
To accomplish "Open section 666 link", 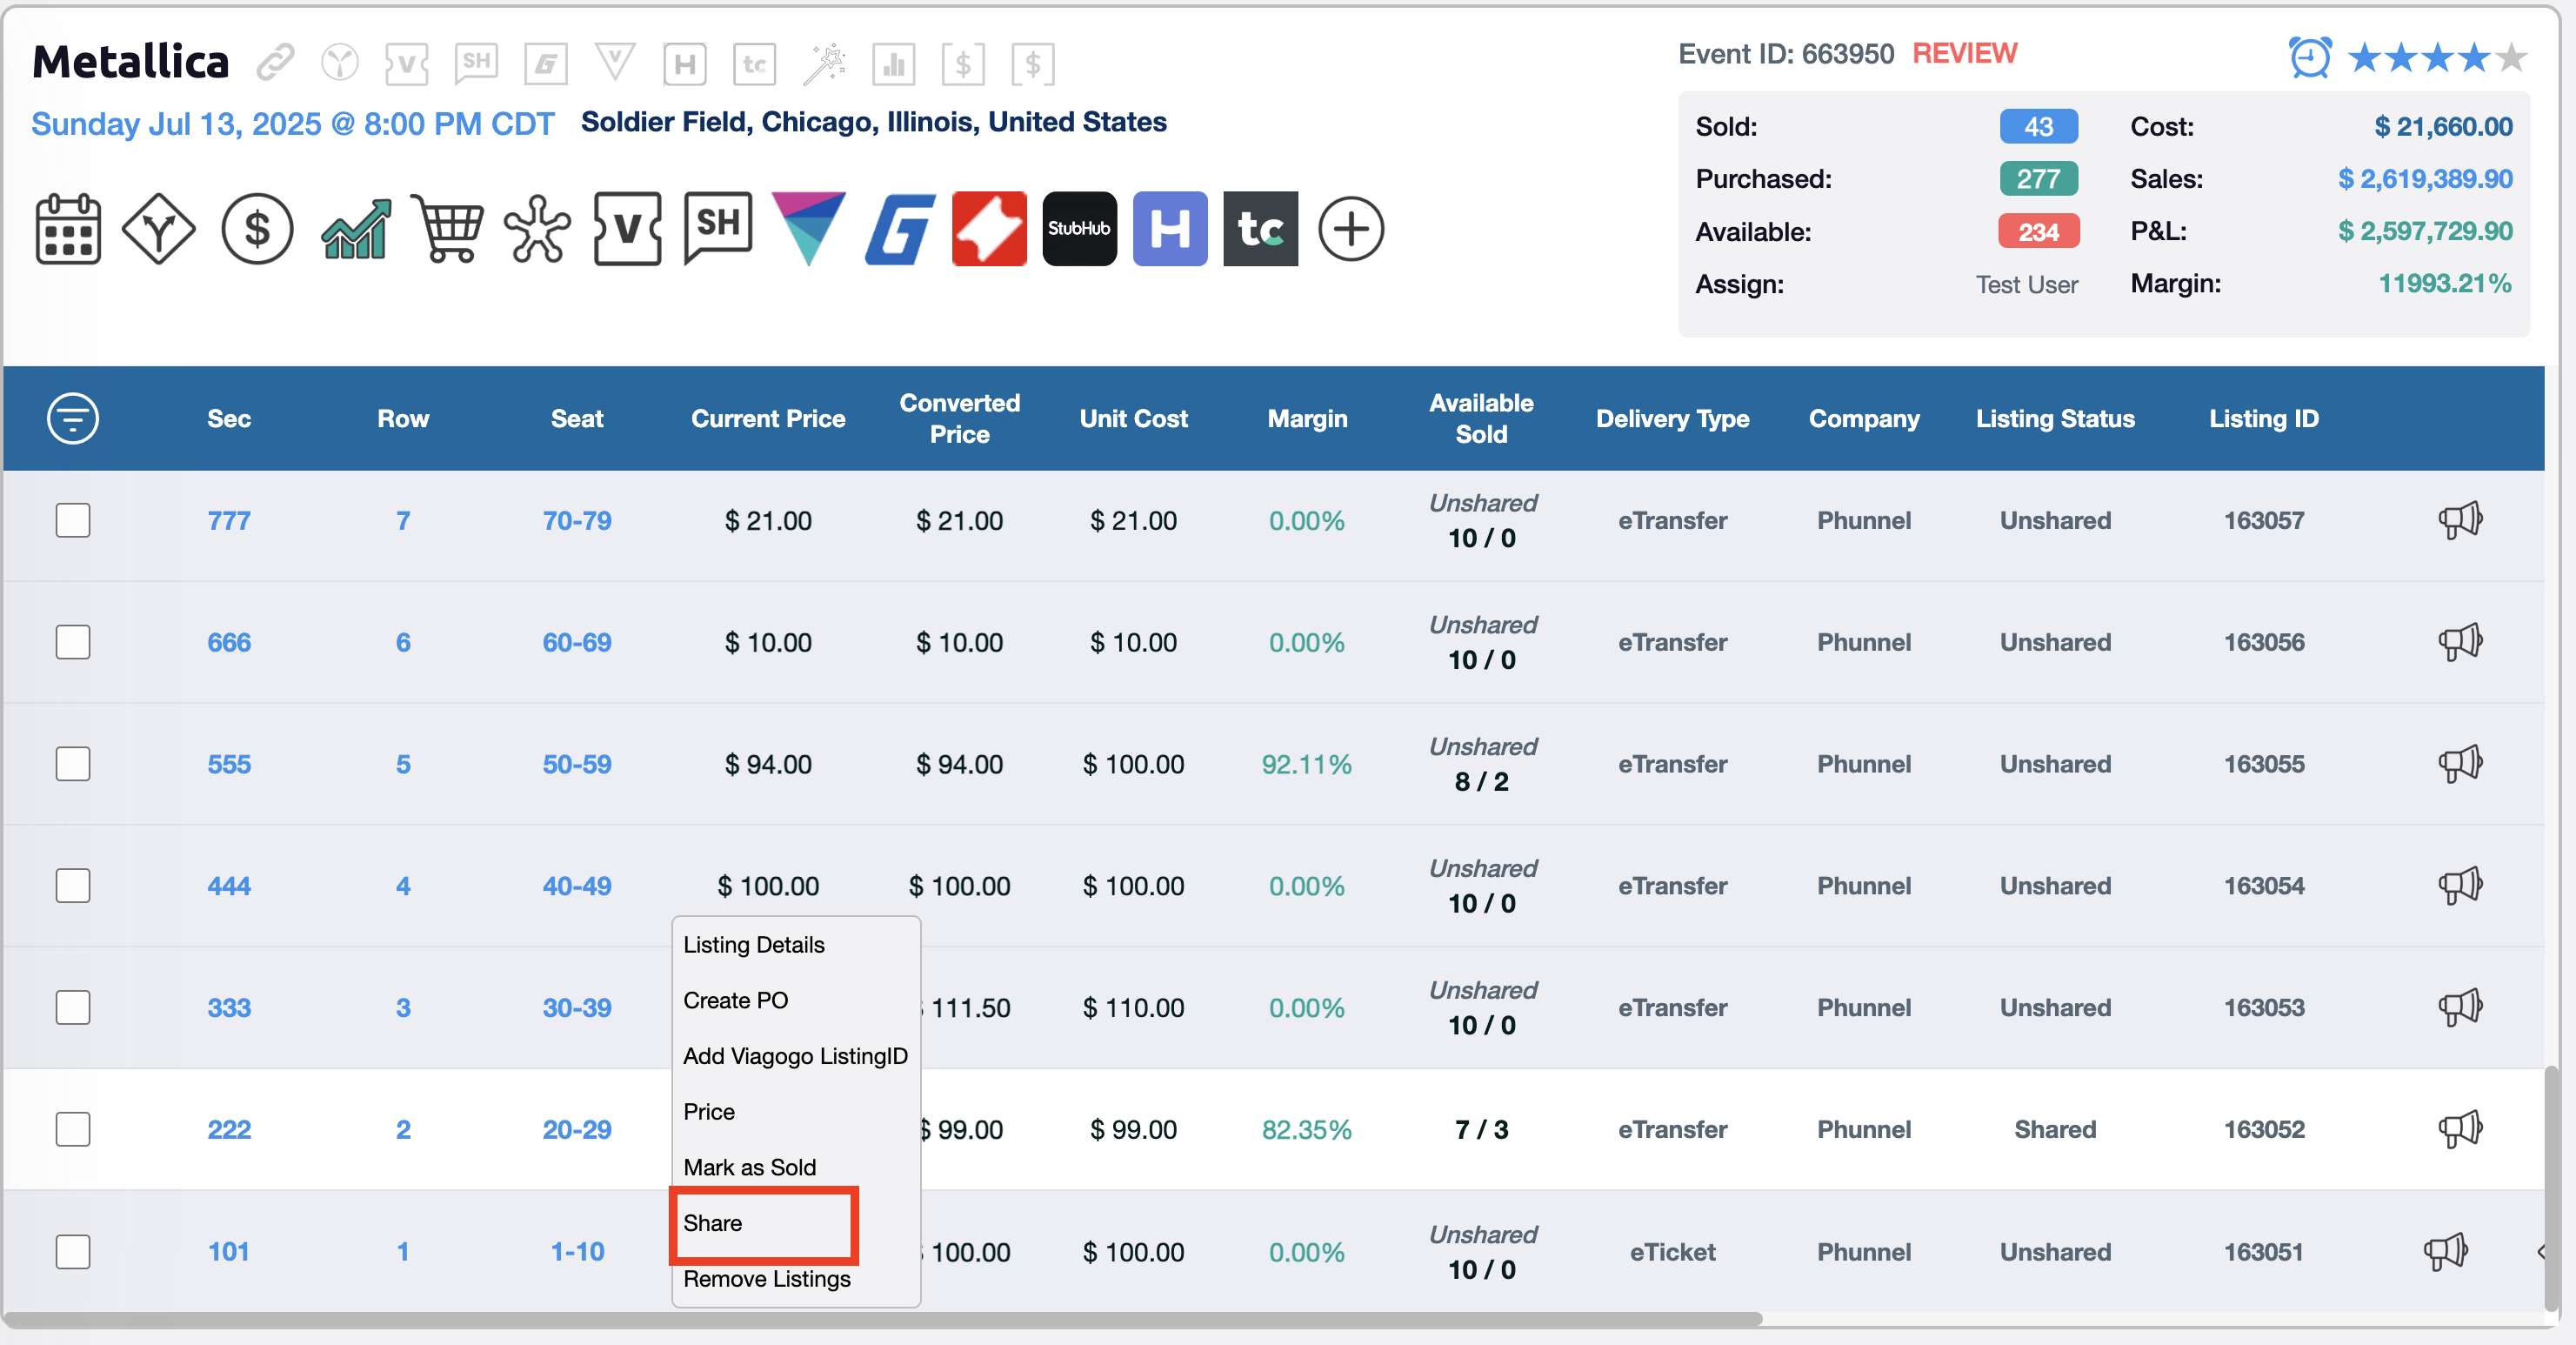I will pos(229,642).
